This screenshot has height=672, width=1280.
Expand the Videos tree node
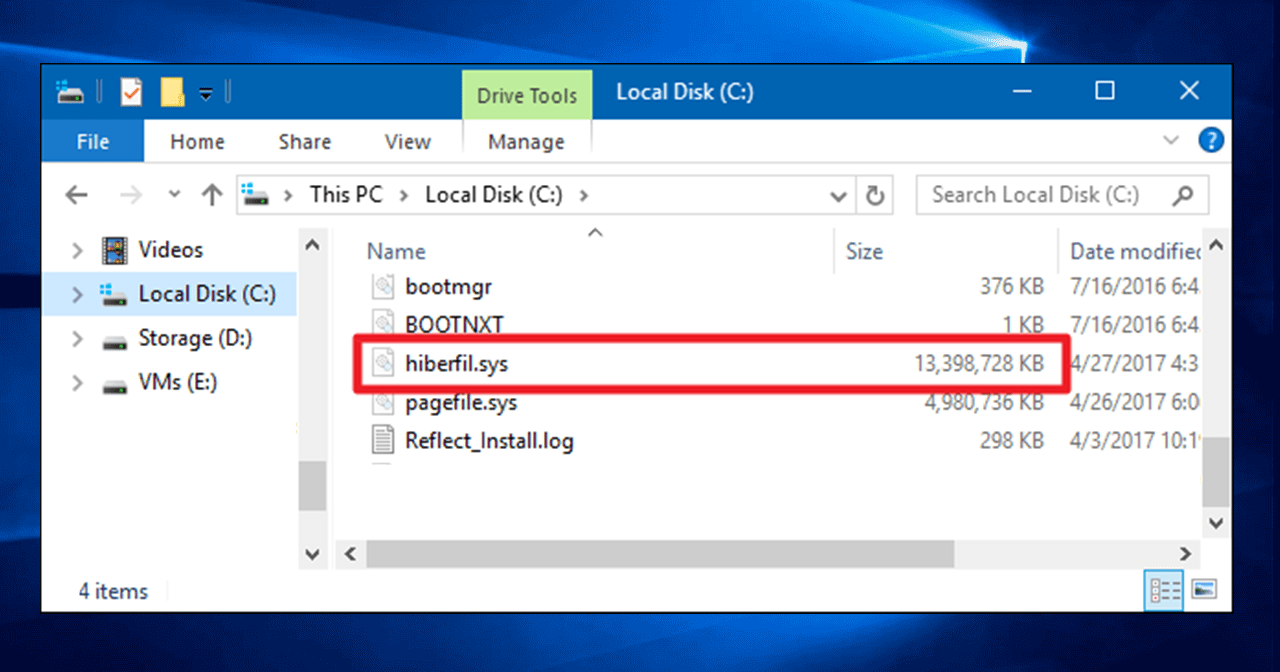(x=77, y=251)
